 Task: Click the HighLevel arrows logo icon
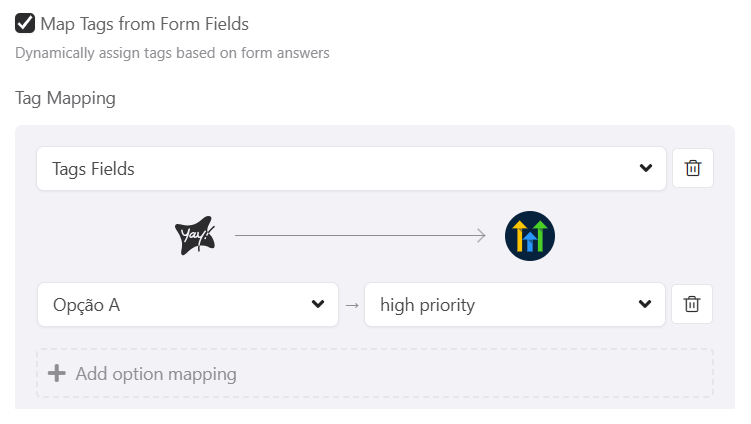point(530,237)
